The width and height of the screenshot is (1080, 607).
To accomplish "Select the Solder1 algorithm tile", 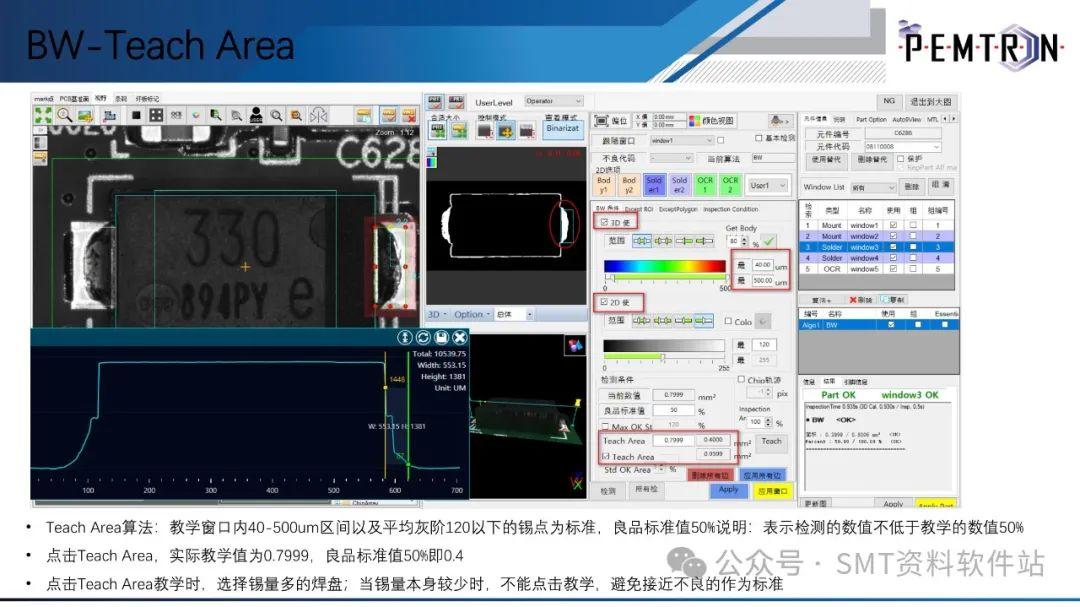I will [654, 185].
